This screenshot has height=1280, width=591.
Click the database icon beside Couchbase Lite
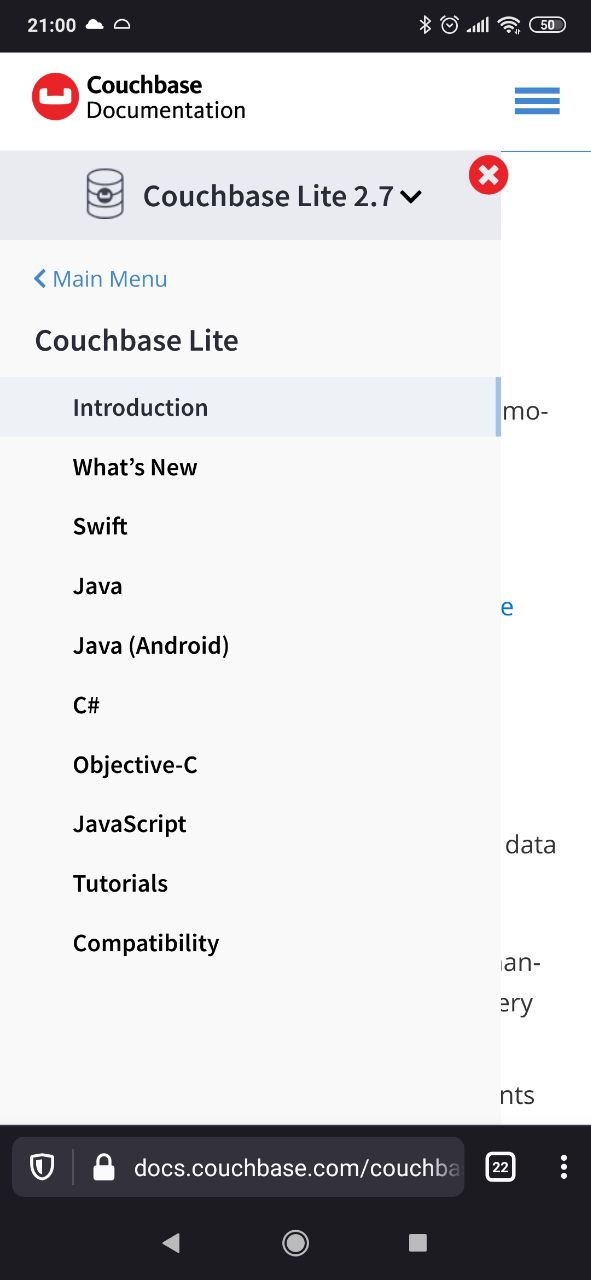pyautogui.click(x=105, y=194)
